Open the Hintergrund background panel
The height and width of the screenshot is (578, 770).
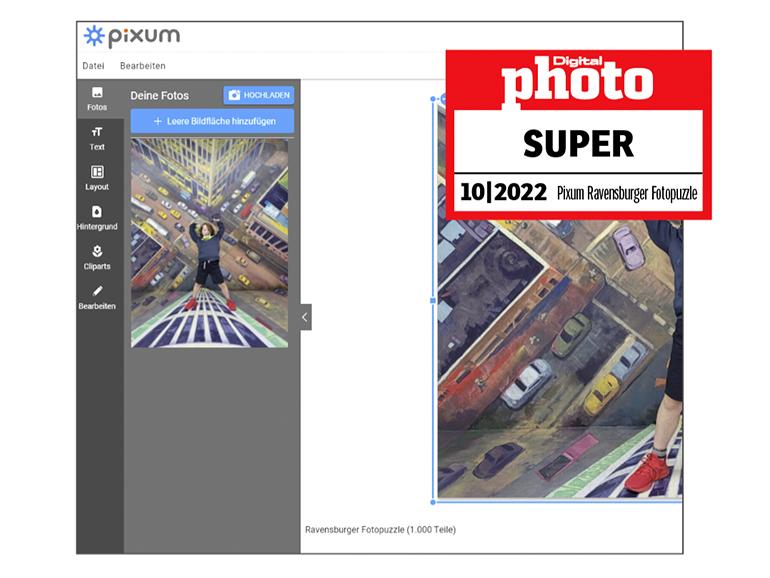(x=97, y=218)
